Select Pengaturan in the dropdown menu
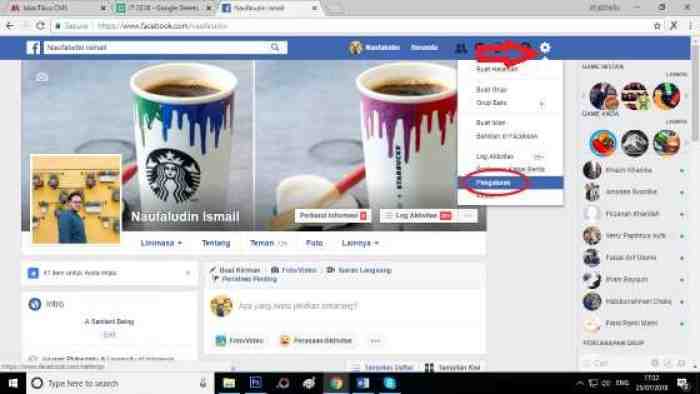700x394 pixels. coord(510,182)
